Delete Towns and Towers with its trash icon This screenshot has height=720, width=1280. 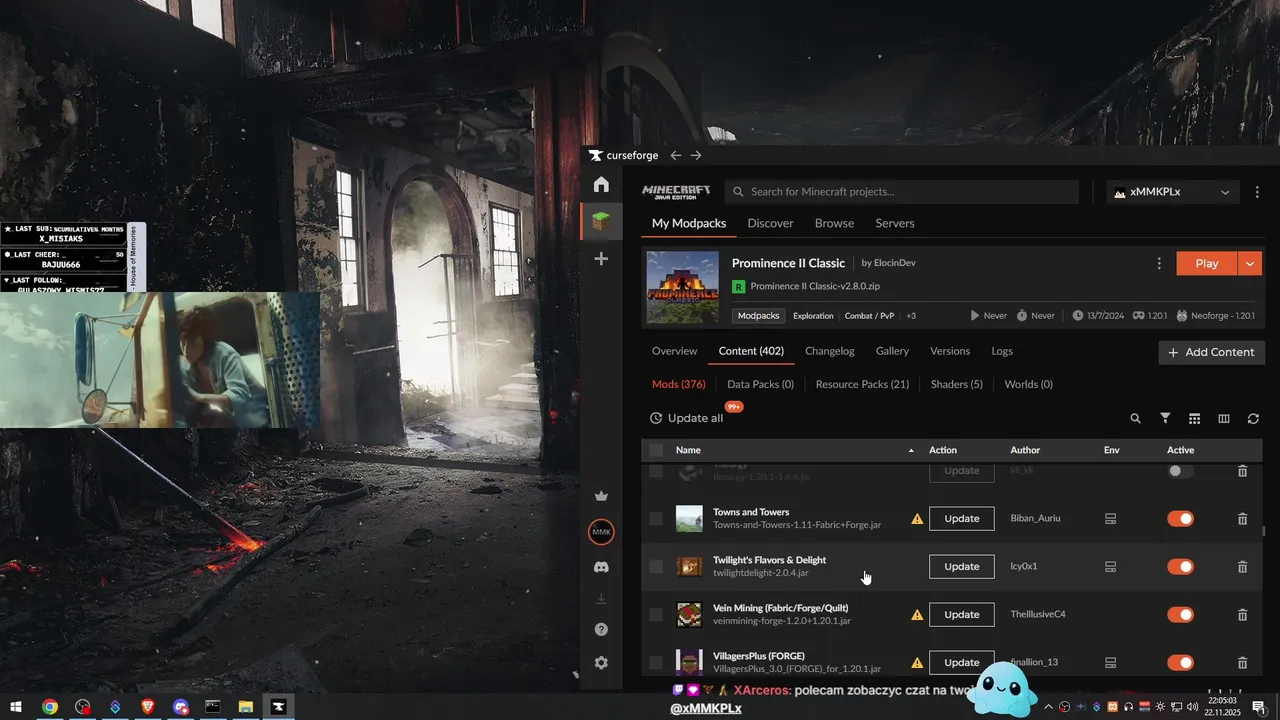tap(1242, 519)
